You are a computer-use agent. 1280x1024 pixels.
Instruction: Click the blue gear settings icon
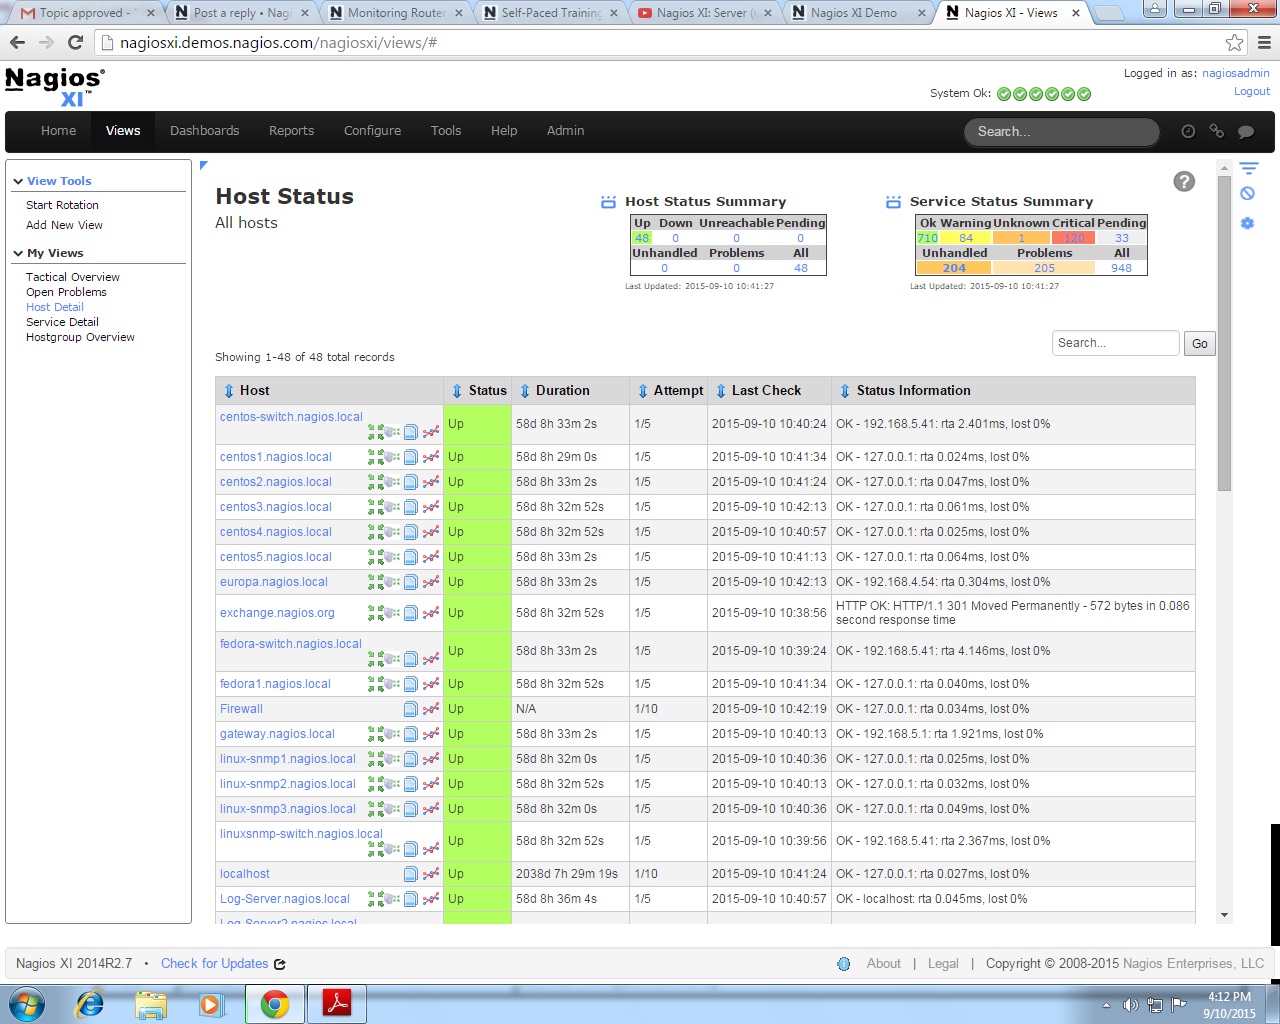[x=1247, y=223]
